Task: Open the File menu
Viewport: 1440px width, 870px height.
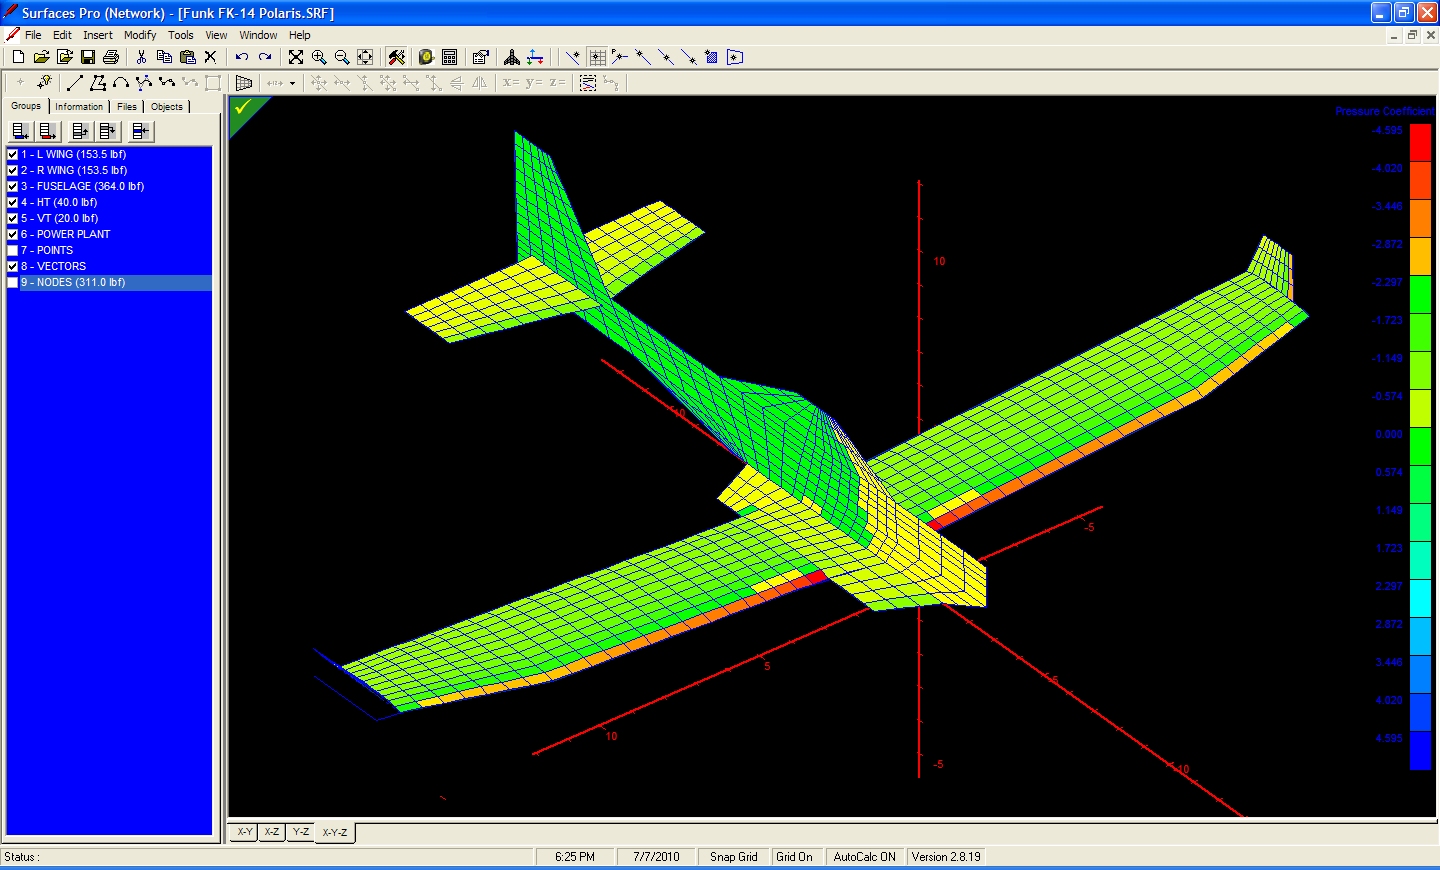Action: tap(33, 35)
